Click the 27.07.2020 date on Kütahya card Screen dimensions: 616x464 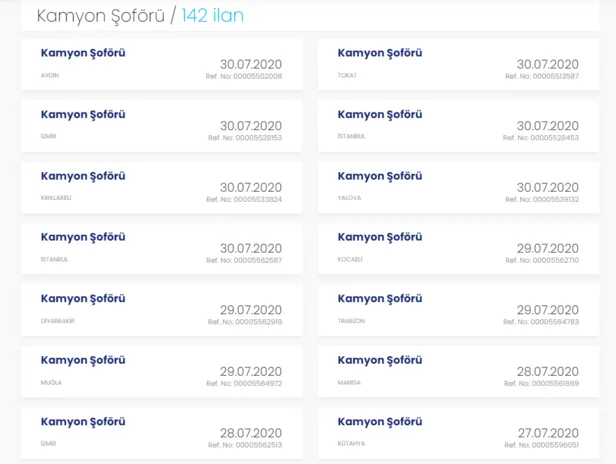click(547, 433)
